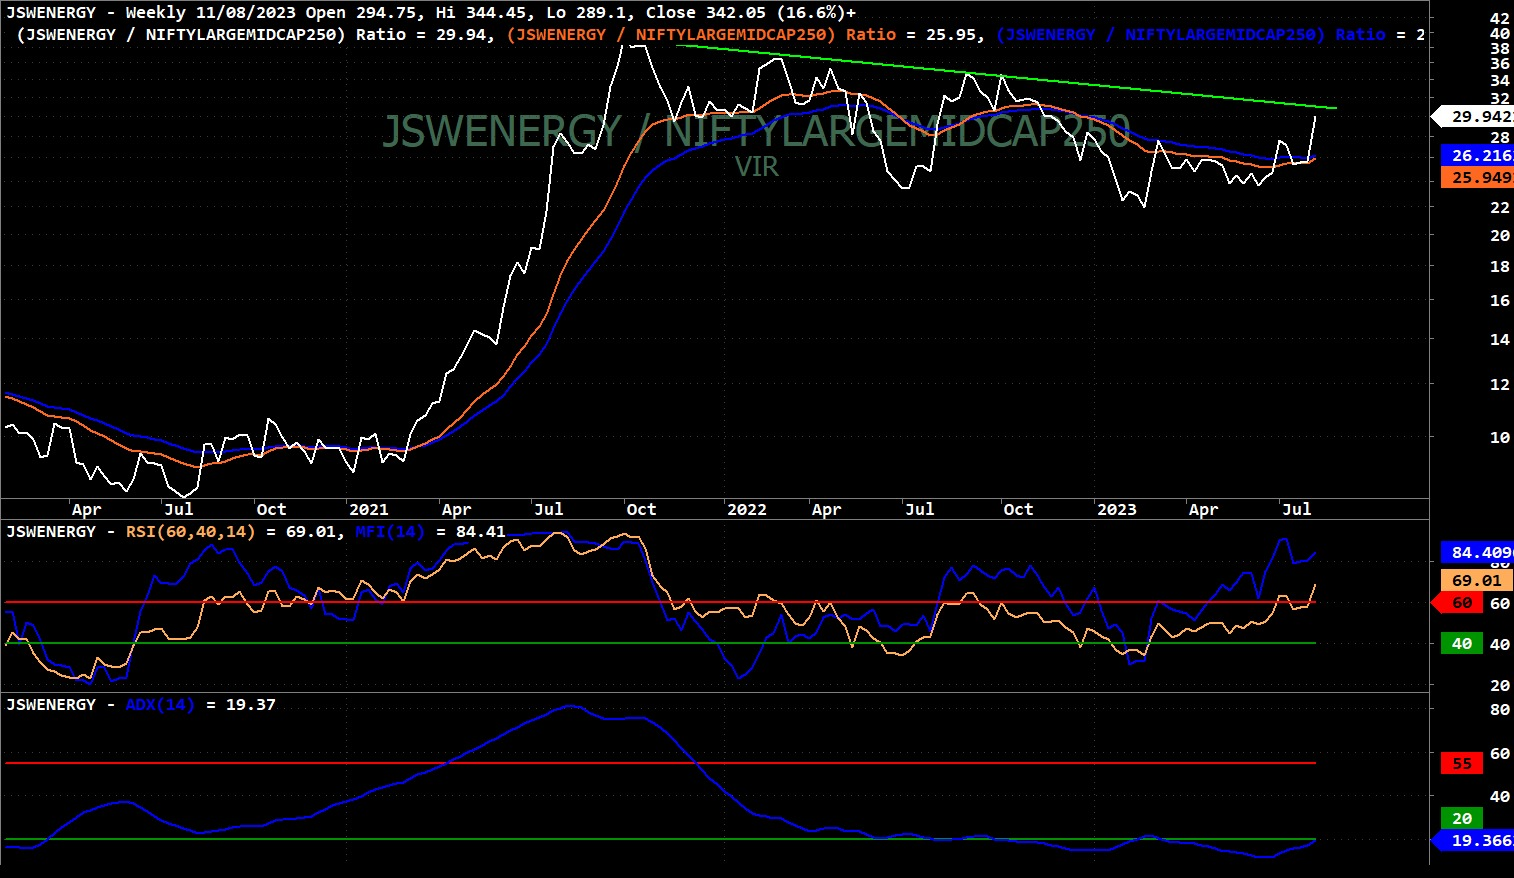Click the orange 69.01 RSI value tag
The image size is (1514, 878).
[1476, 581]
